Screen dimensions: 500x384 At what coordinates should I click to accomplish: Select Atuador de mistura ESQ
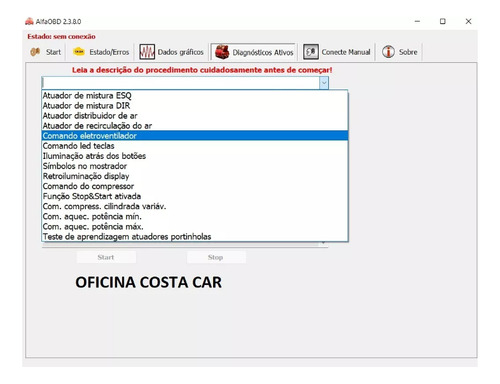point(195,96)
